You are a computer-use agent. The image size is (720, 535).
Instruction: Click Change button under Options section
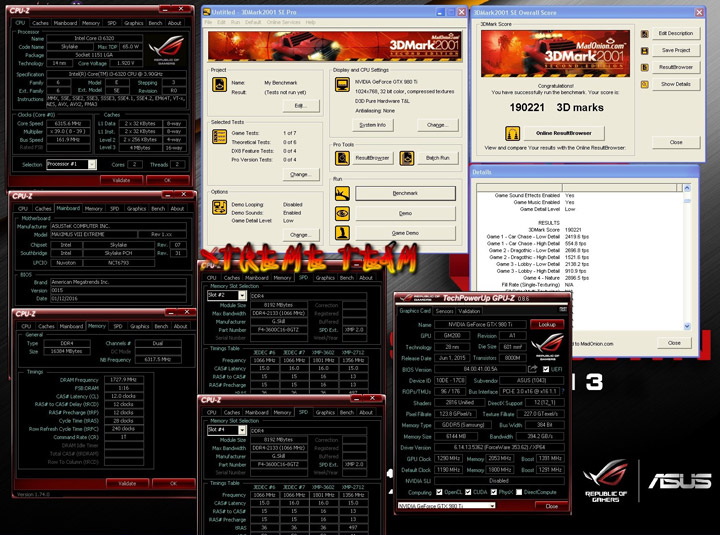click(x=301, y=235)
